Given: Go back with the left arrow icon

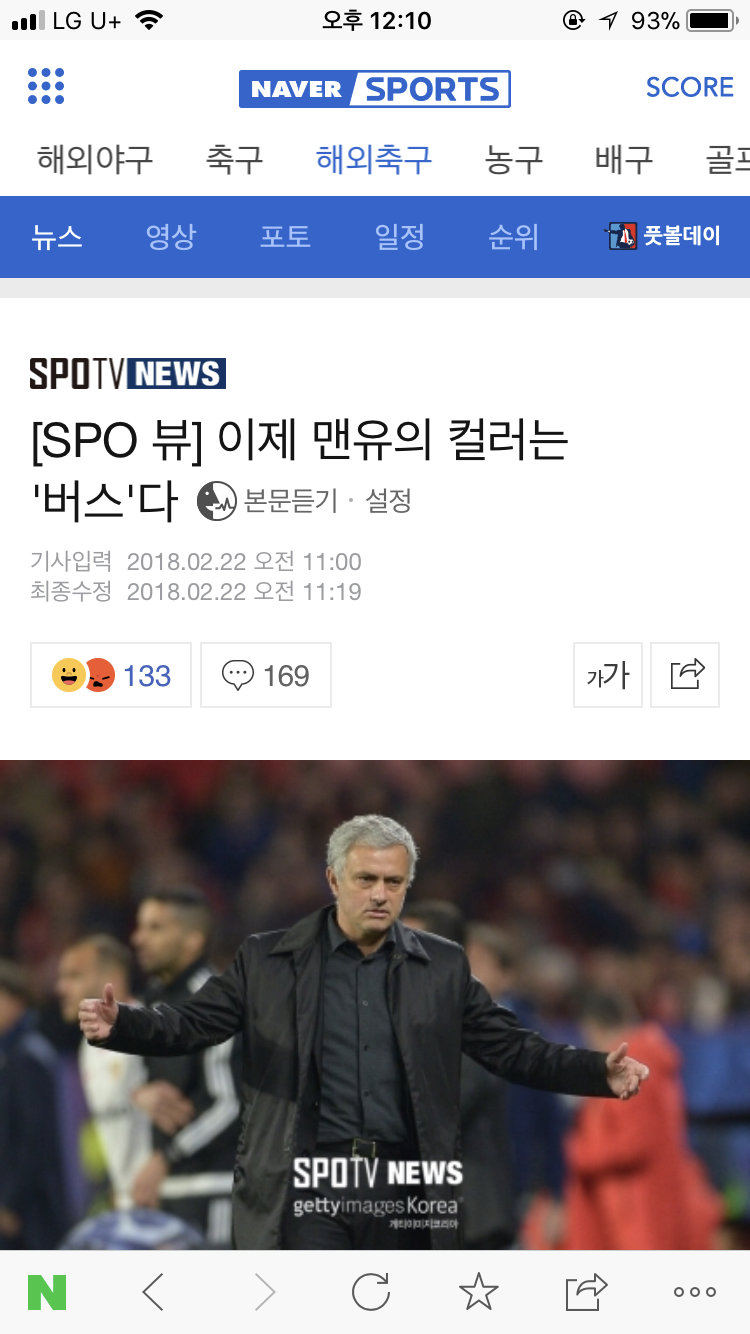Looking at the screenshot, I should point(153,1293).
